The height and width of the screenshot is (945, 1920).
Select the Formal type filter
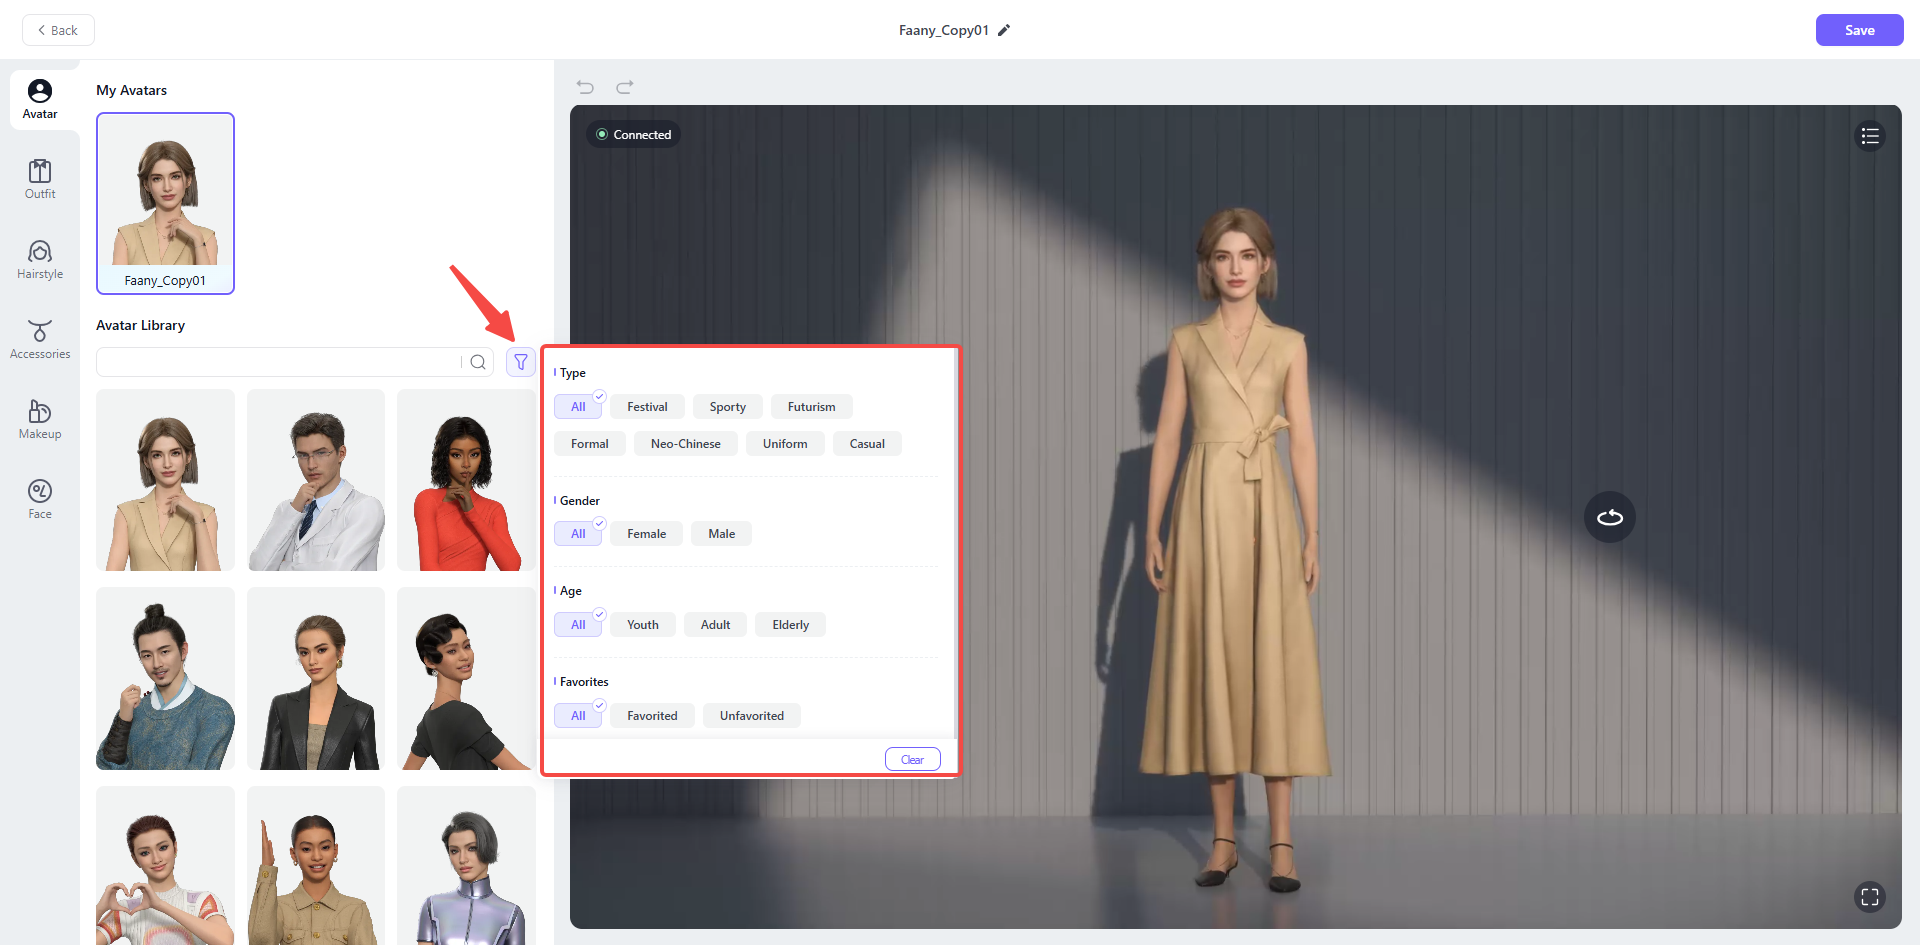coord(589,443)
